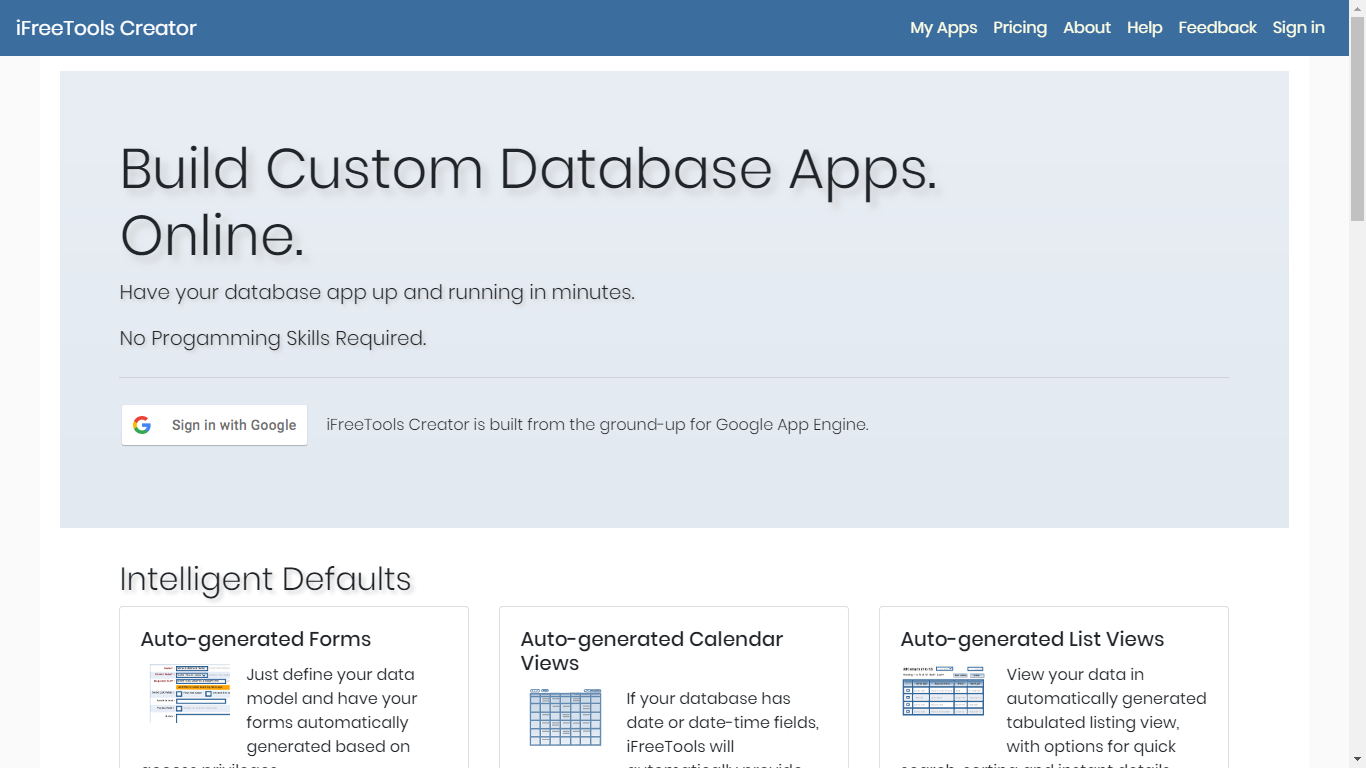The width and height of the screenshot is (1366, 768).
Task: Open the Pricing page
Action: point(1020,27)
